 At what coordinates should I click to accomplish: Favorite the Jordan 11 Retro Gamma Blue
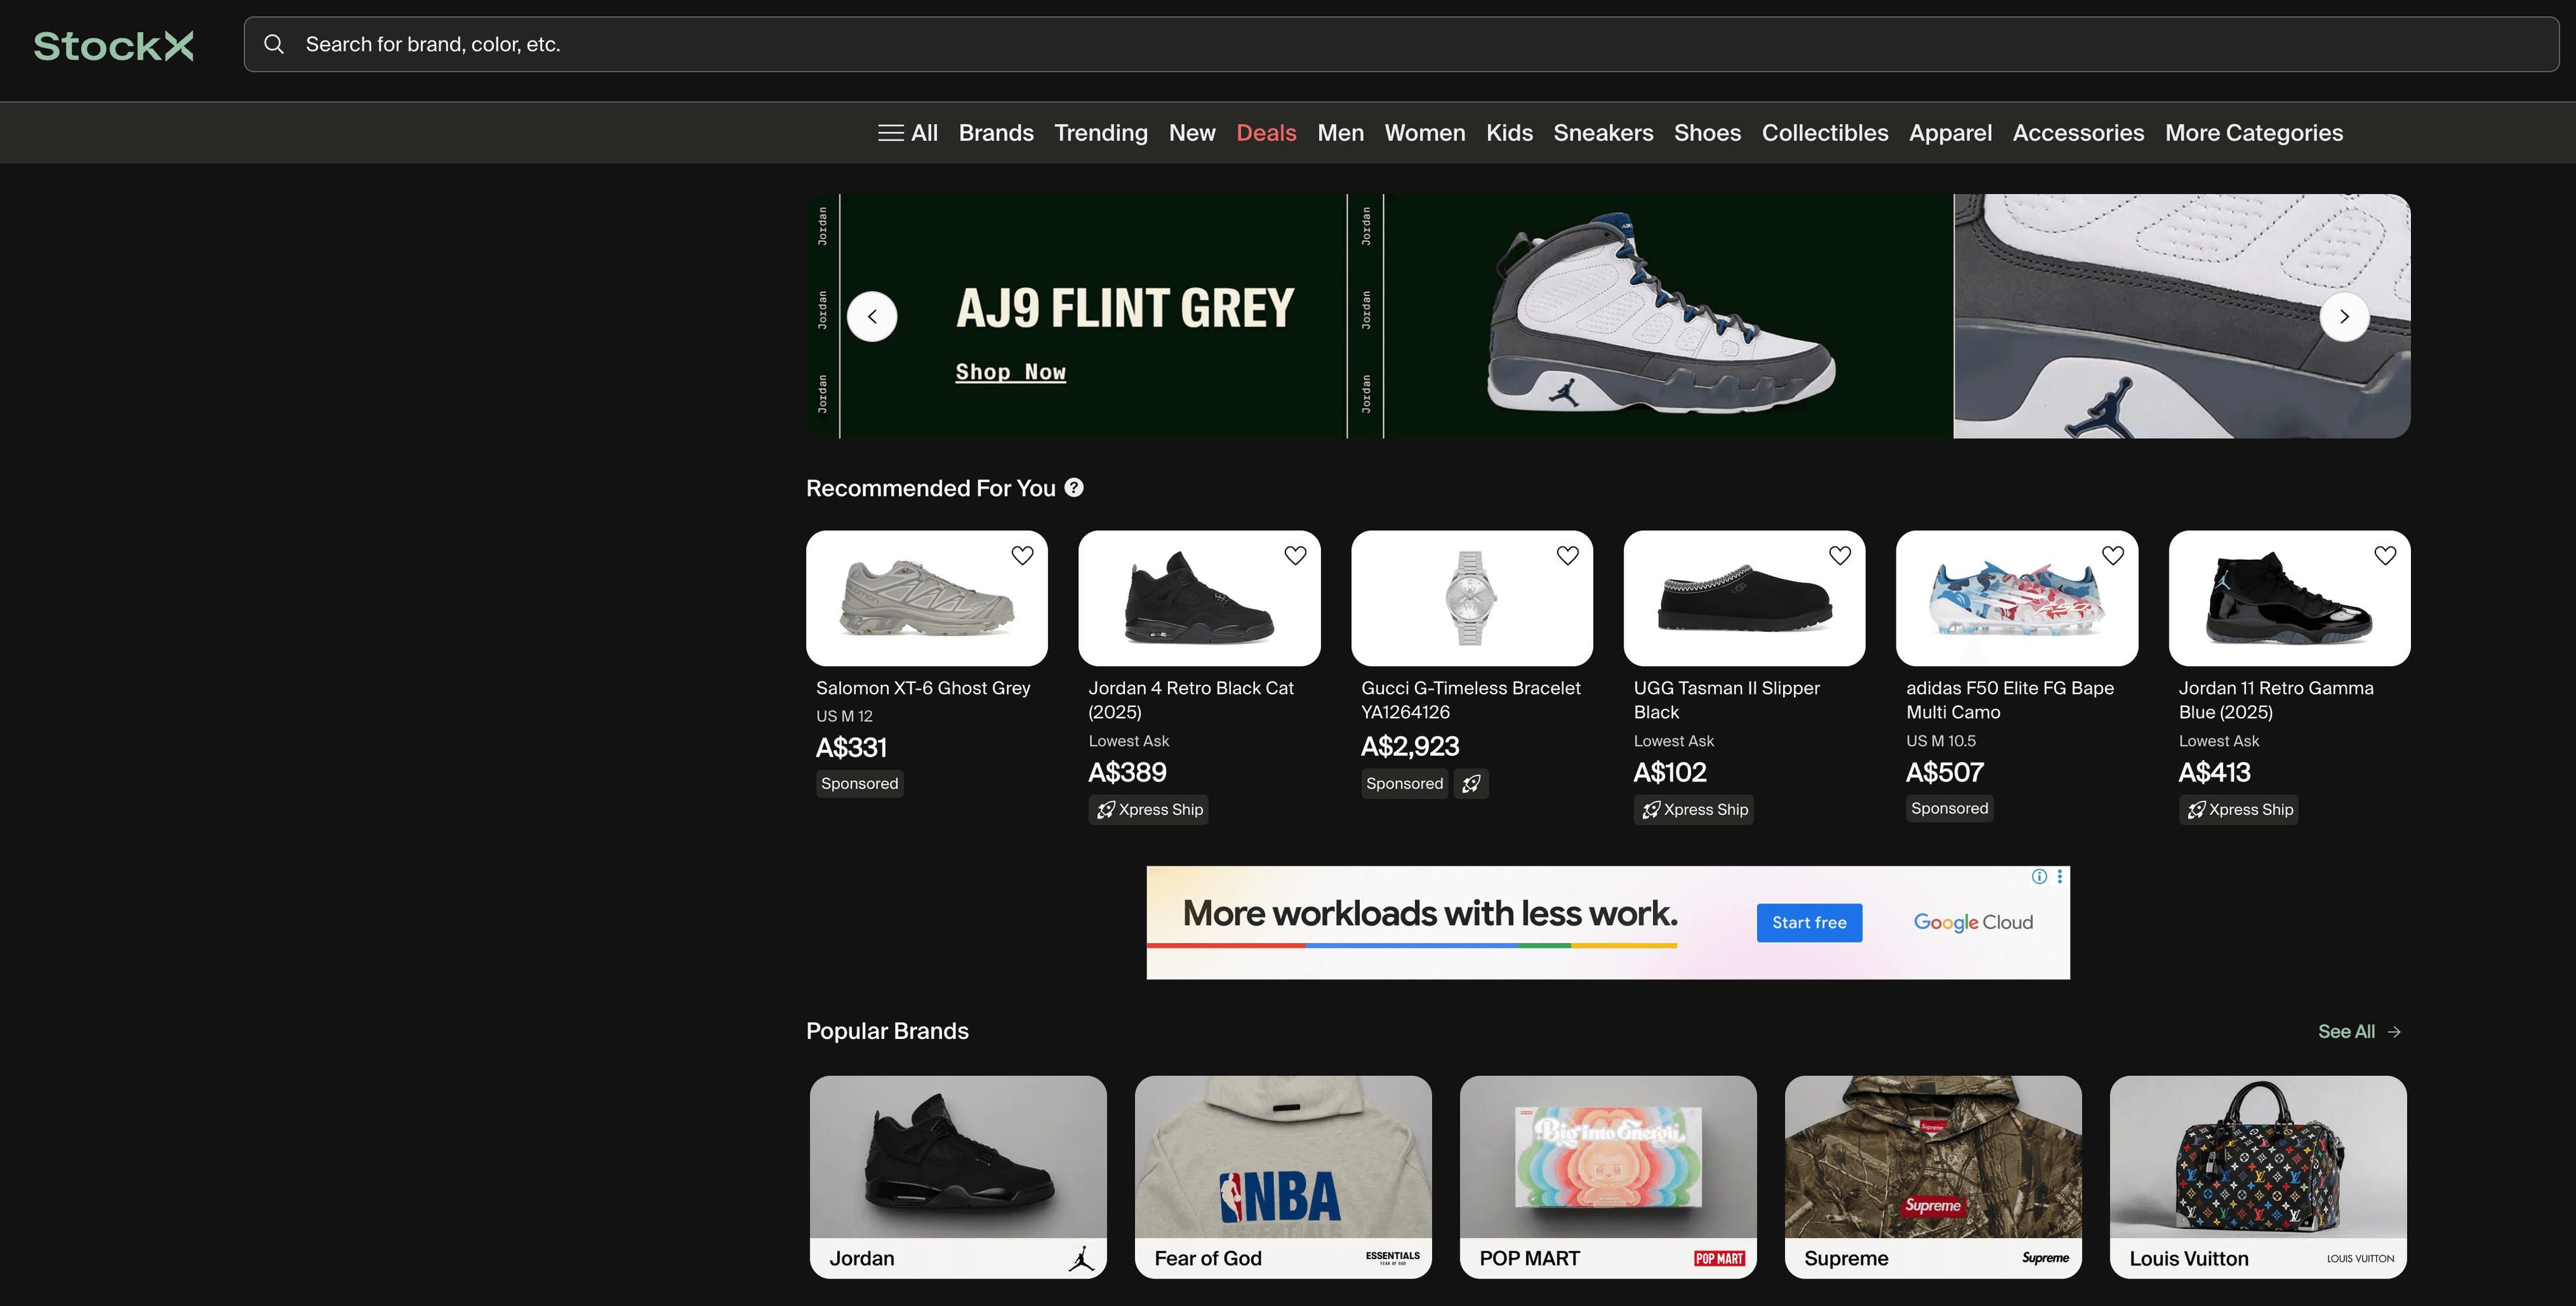coord(2385,555)
